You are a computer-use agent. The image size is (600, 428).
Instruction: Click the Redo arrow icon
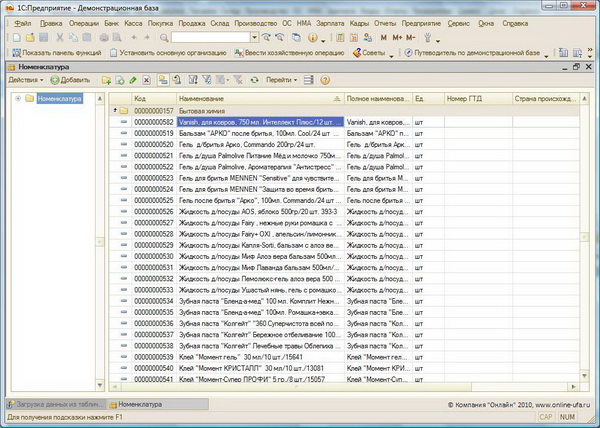[147, 37]
